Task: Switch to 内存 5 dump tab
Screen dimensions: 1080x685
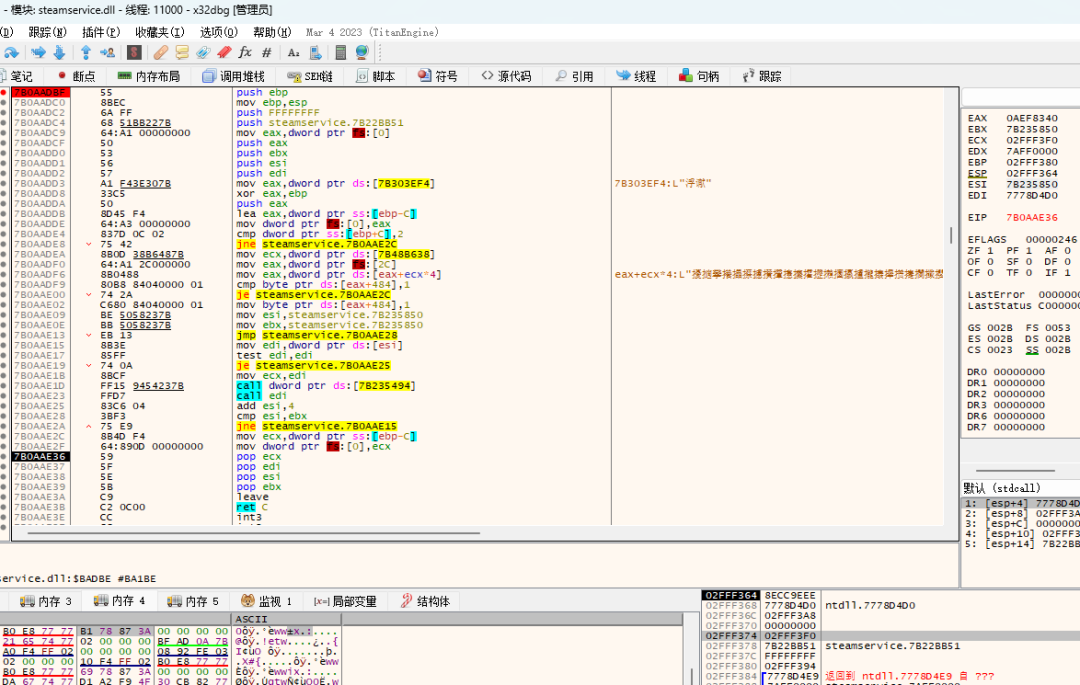Action: [194, 601]
